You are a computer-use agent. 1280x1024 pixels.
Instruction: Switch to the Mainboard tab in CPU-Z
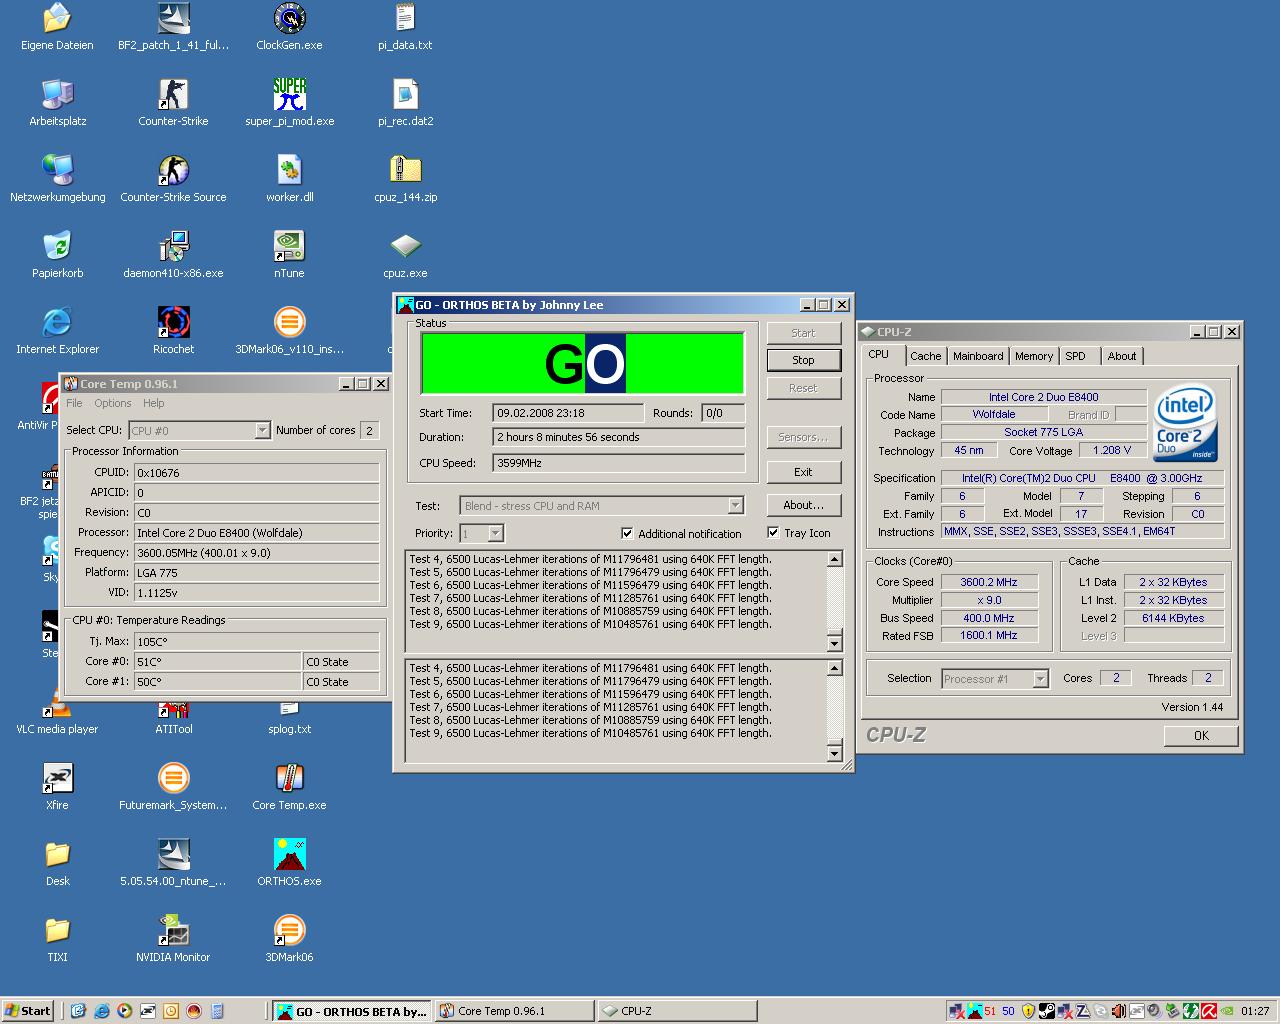click(977, 356)
